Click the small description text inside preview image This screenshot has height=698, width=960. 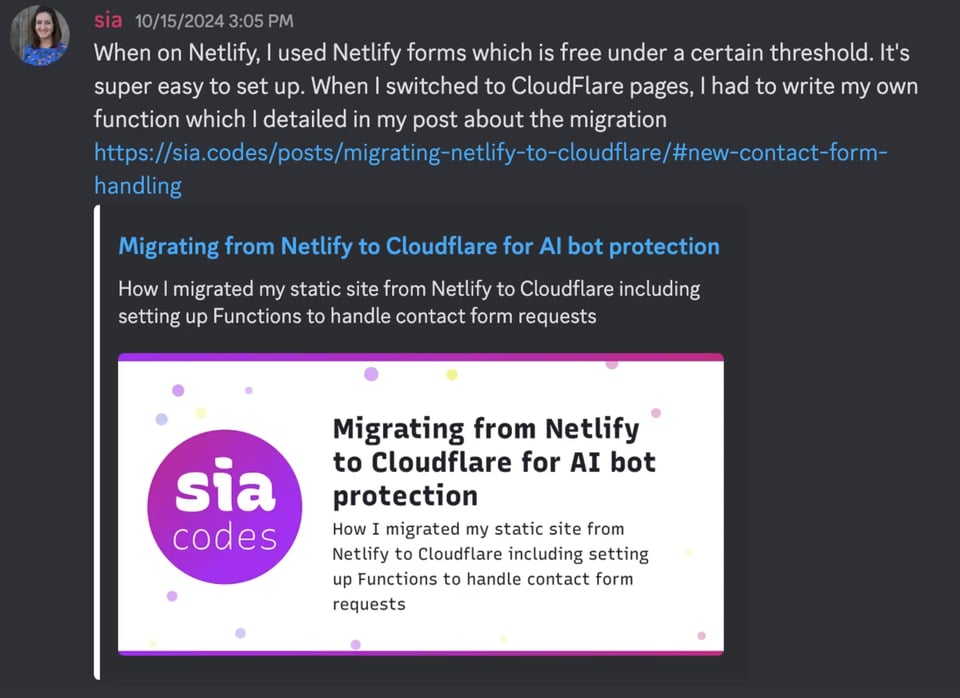(x=490, y=565)
